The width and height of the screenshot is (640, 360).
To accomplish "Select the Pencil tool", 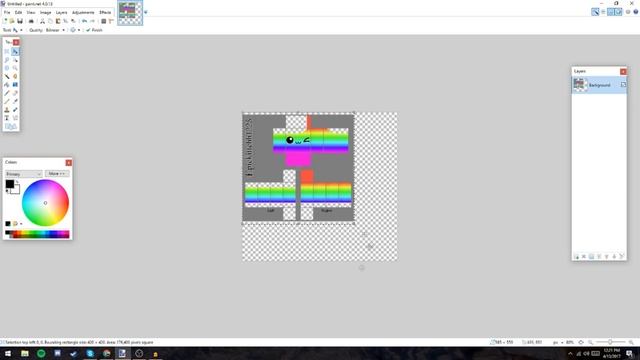I will (7, 101).
